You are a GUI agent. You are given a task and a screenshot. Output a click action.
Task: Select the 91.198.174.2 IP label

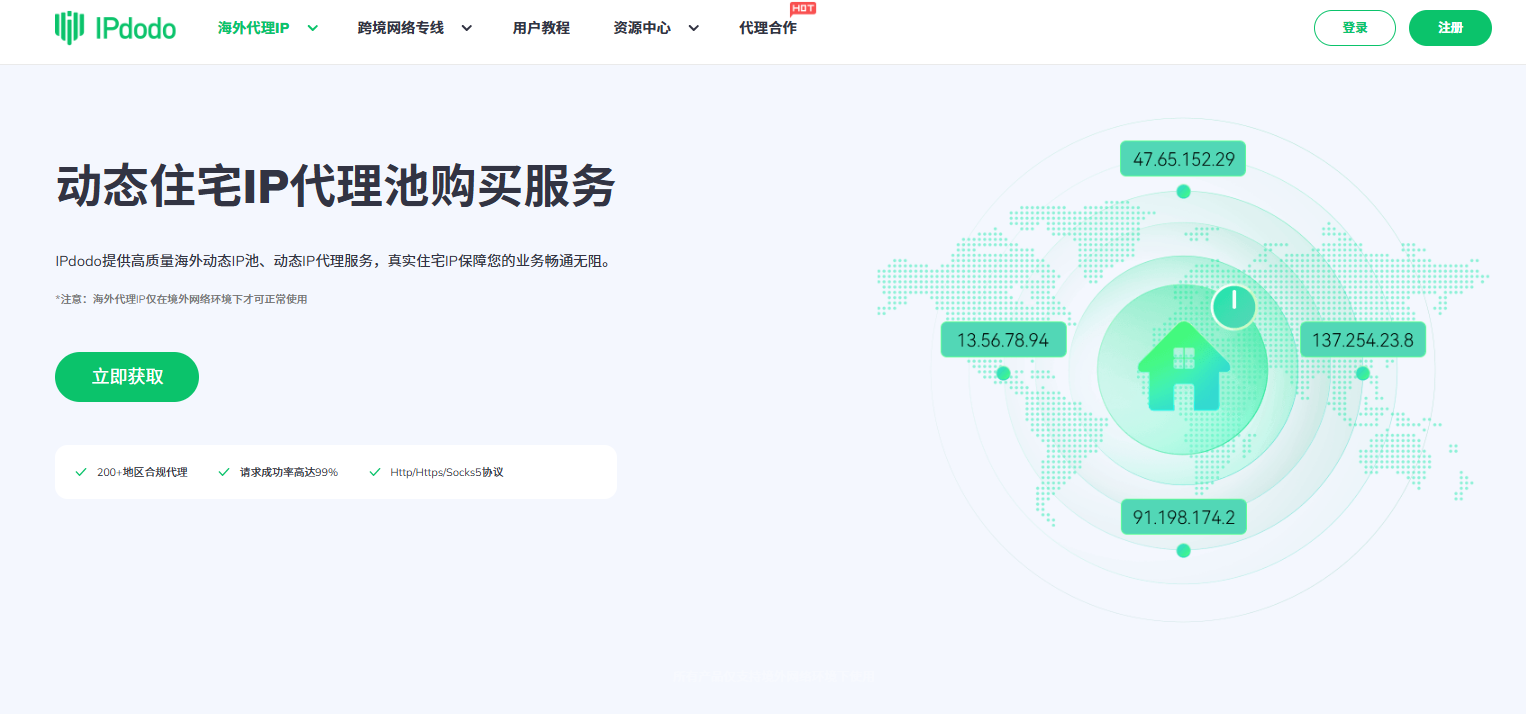click(1183, 517)
